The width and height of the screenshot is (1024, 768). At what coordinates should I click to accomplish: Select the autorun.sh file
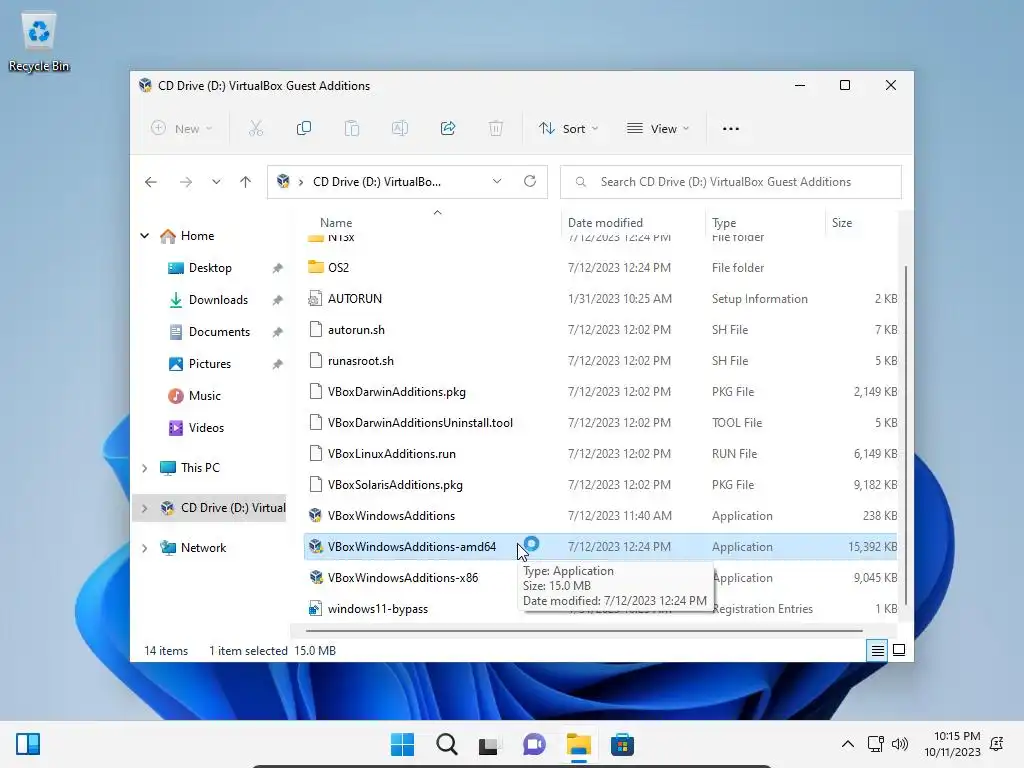(356, 330)
